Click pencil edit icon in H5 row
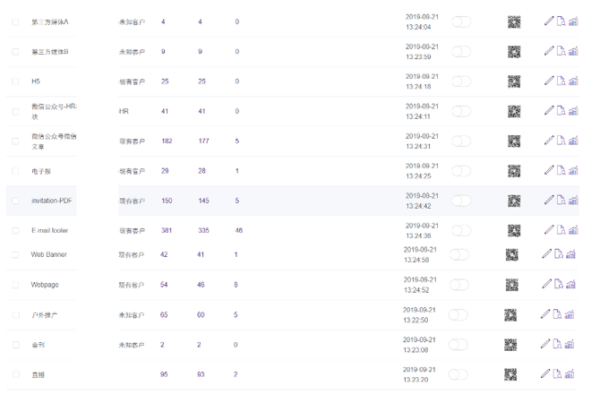600x394 pixels. 549,81
